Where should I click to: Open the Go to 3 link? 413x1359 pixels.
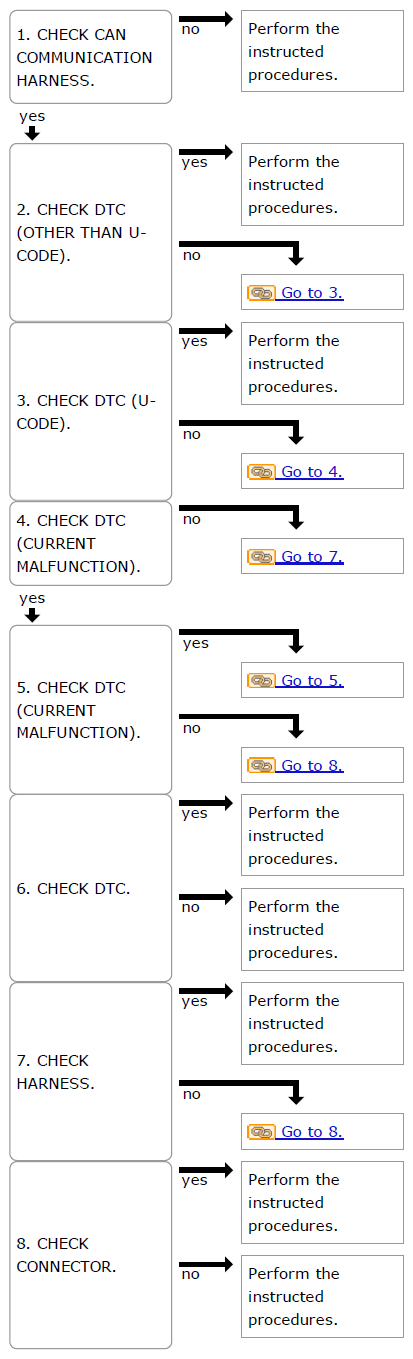[x=312, y=293]
